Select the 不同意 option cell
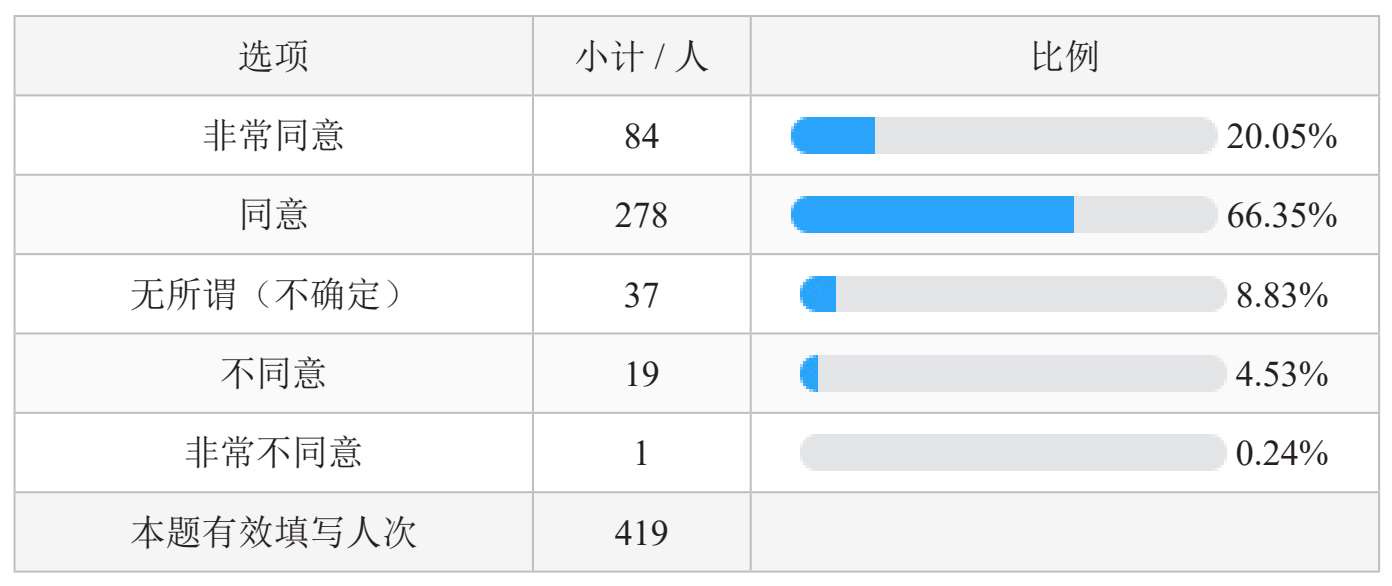Screen dimensions: 1392x586 274,373
